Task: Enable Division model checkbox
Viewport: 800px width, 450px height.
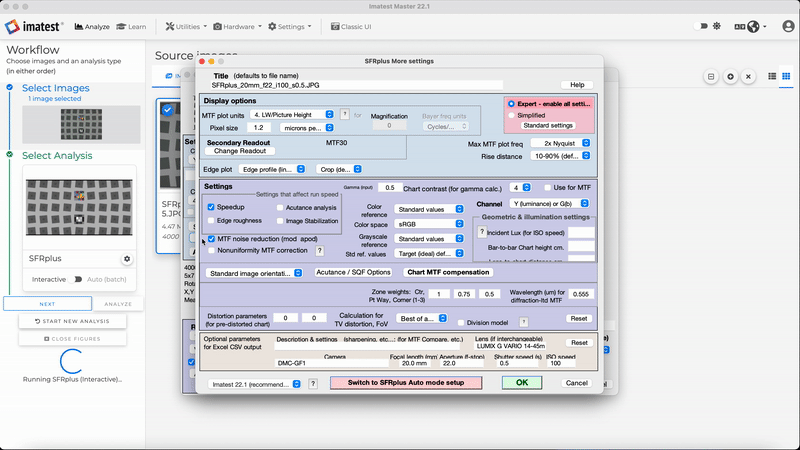Action: point(461,322)
